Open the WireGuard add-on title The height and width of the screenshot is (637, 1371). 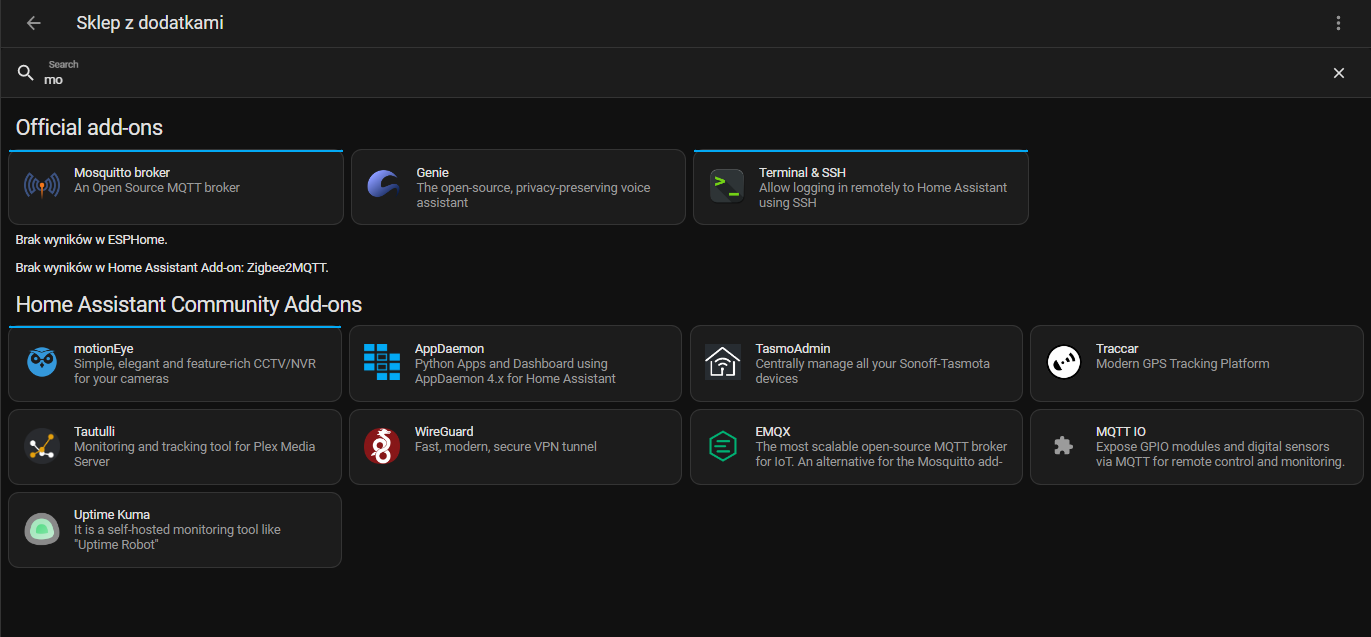(x=444, y=432)
